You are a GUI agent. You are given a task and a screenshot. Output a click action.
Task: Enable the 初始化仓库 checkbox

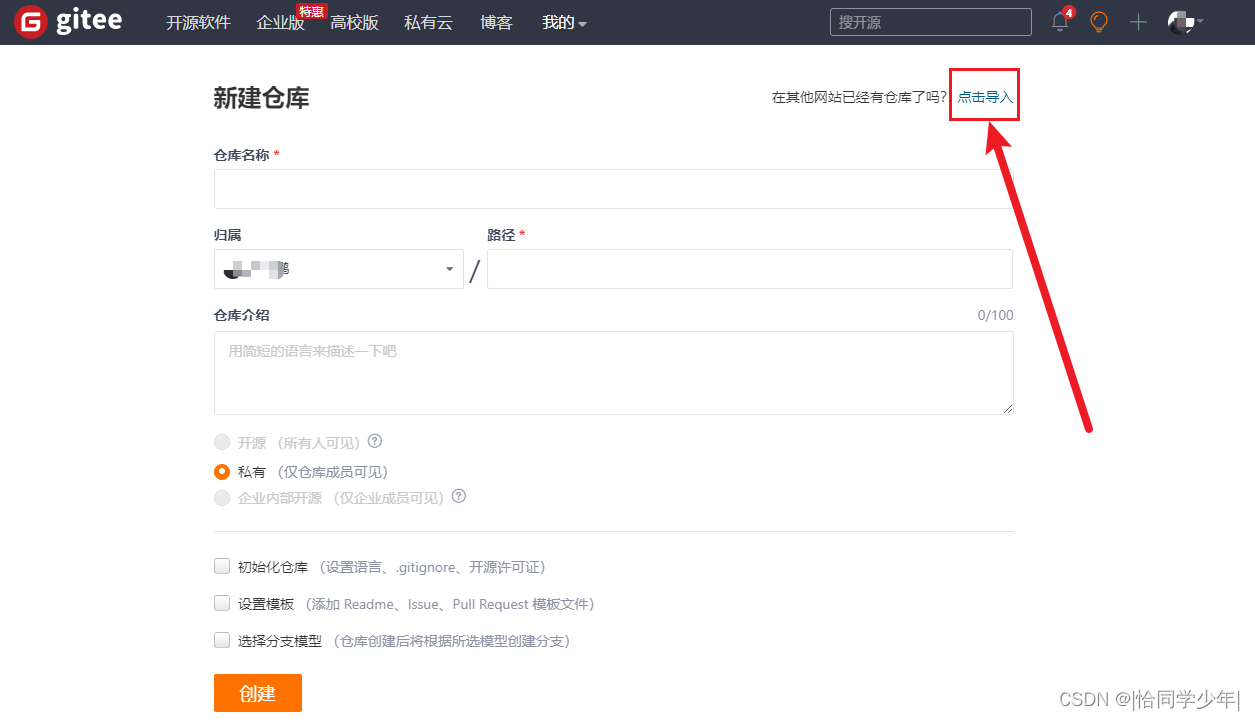pyautogui.click(x=221, y=565)
